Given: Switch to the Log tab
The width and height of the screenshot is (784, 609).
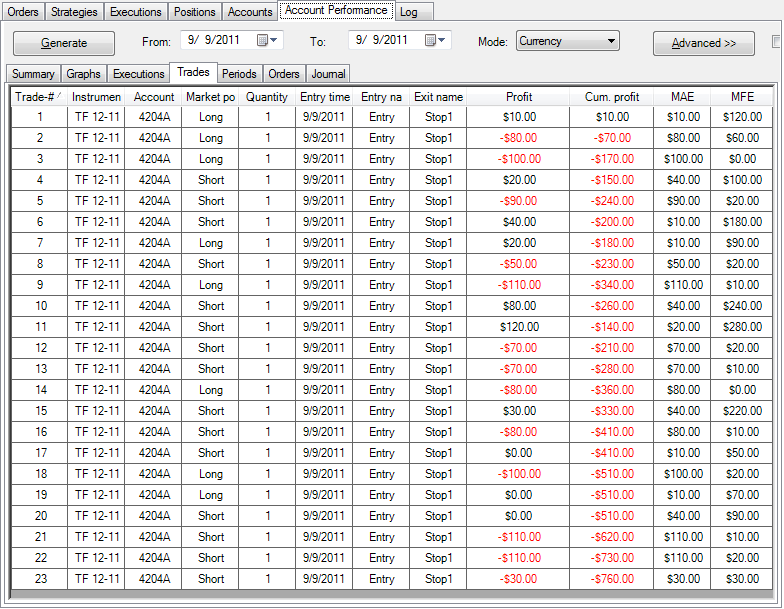Looking at the screenshot, I should [x=414, y=12].
